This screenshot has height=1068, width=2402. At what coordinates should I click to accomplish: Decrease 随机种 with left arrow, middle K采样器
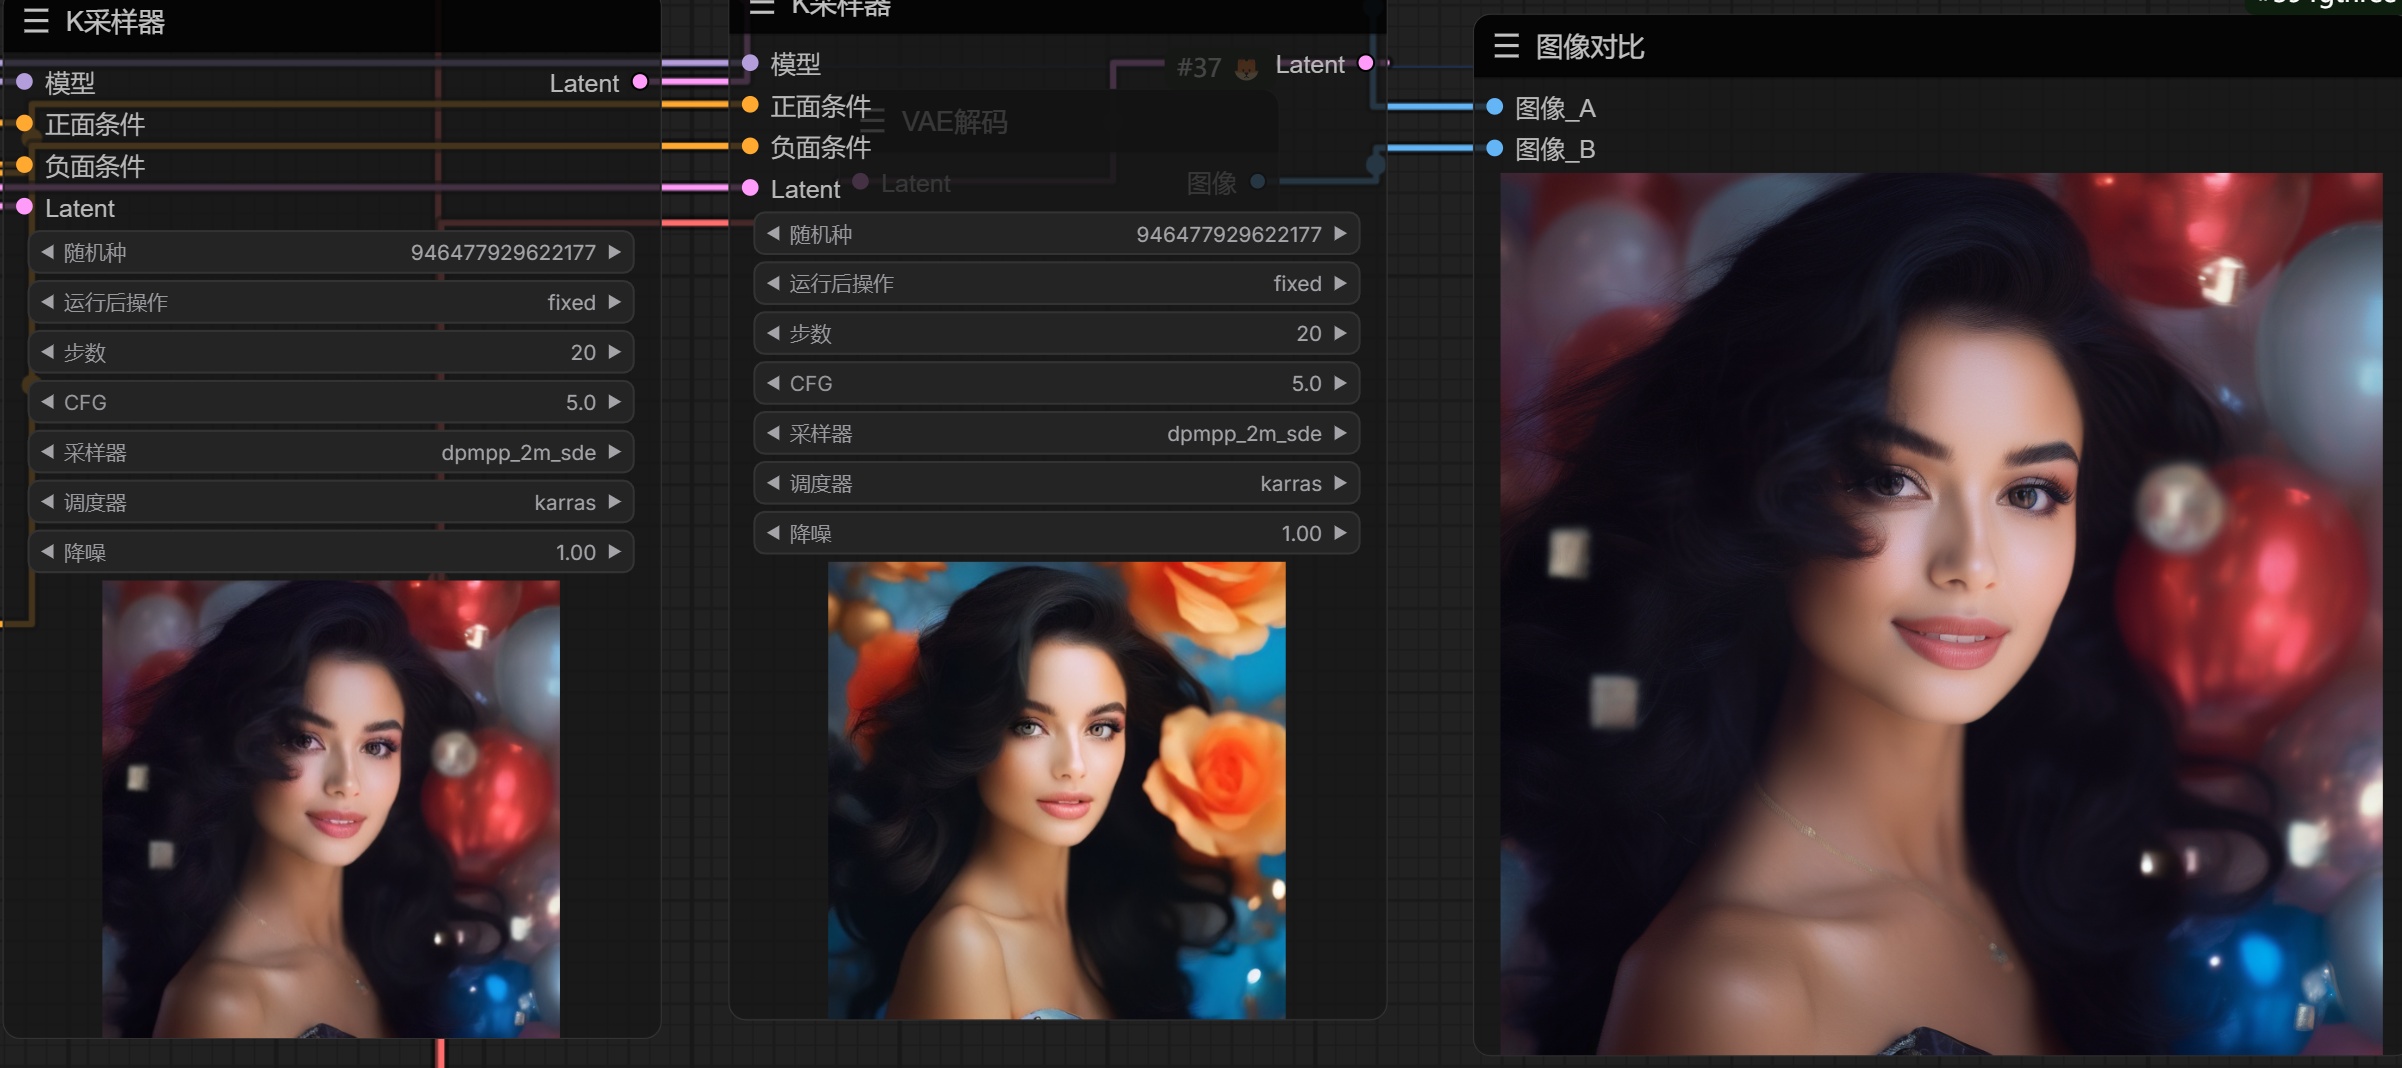pos(773,233)
